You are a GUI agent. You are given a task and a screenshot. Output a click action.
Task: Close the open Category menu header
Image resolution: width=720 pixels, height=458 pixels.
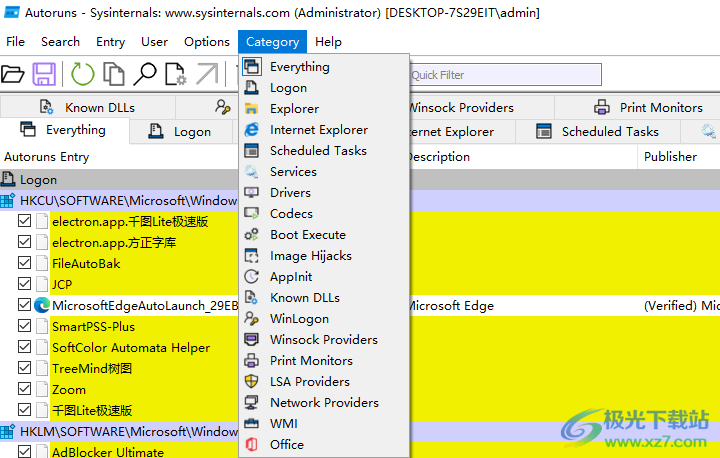pos(272,42)
